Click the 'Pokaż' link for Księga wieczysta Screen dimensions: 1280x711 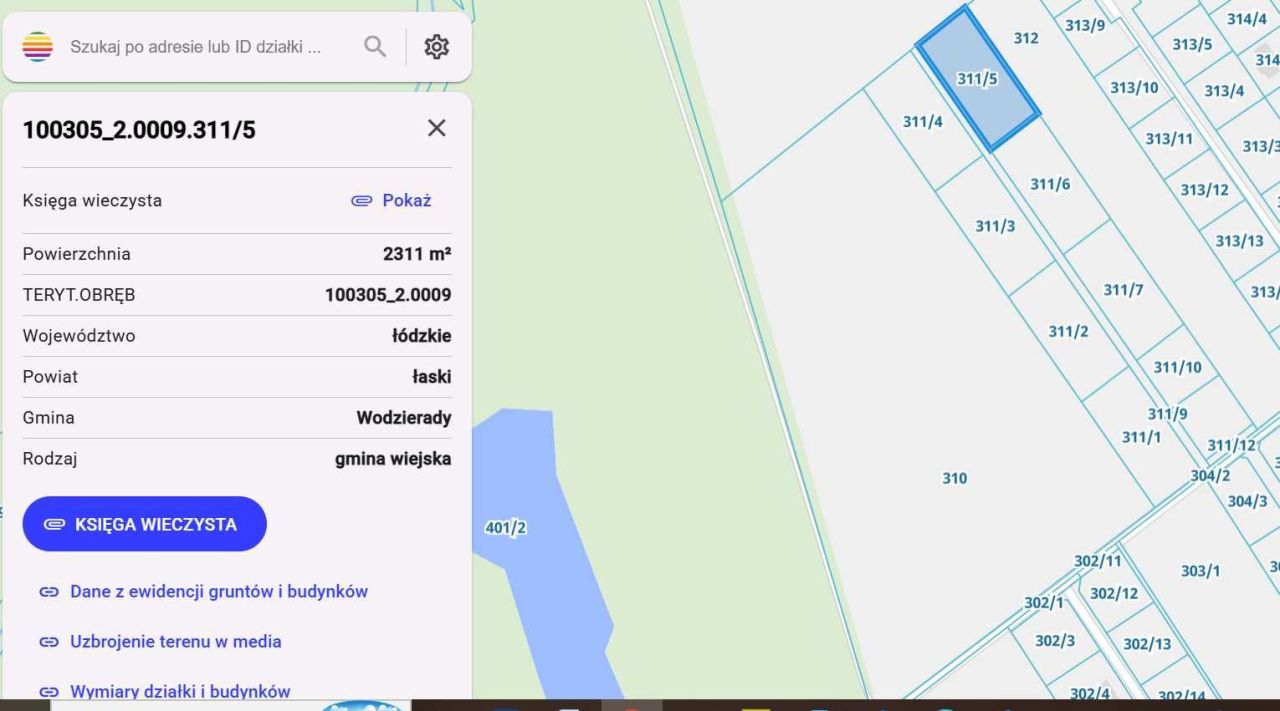point(391,200)
